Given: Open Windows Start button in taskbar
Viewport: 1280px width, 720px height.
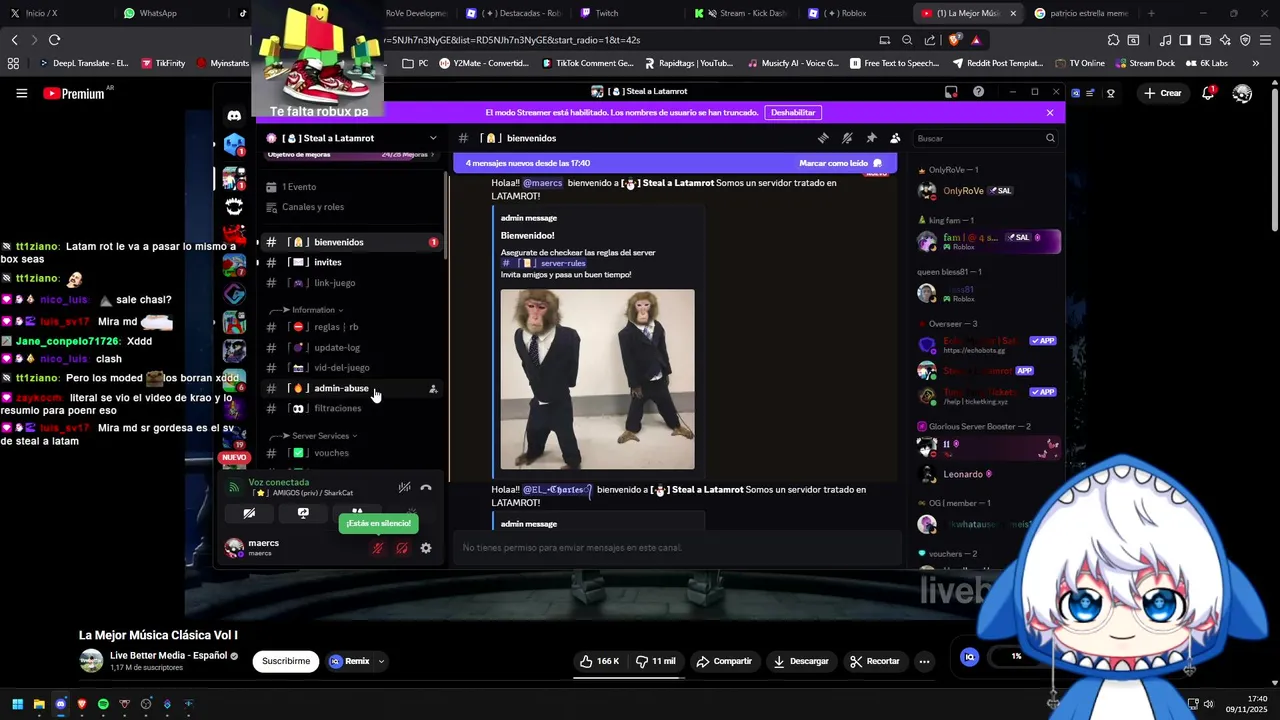Looking at the screenshot, I should click(17, 704).
